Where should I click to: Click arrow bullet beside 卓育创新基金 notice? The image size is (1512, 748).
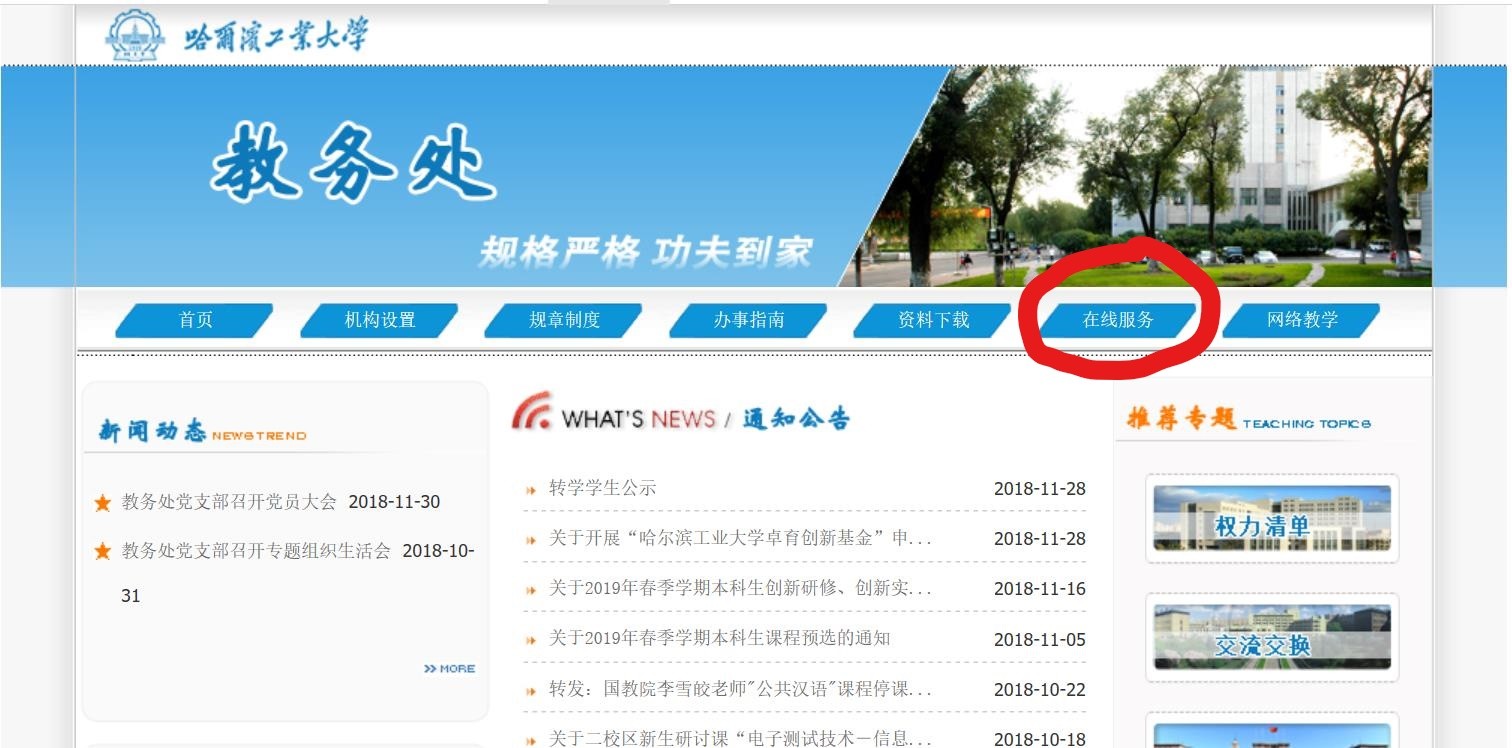531,540
